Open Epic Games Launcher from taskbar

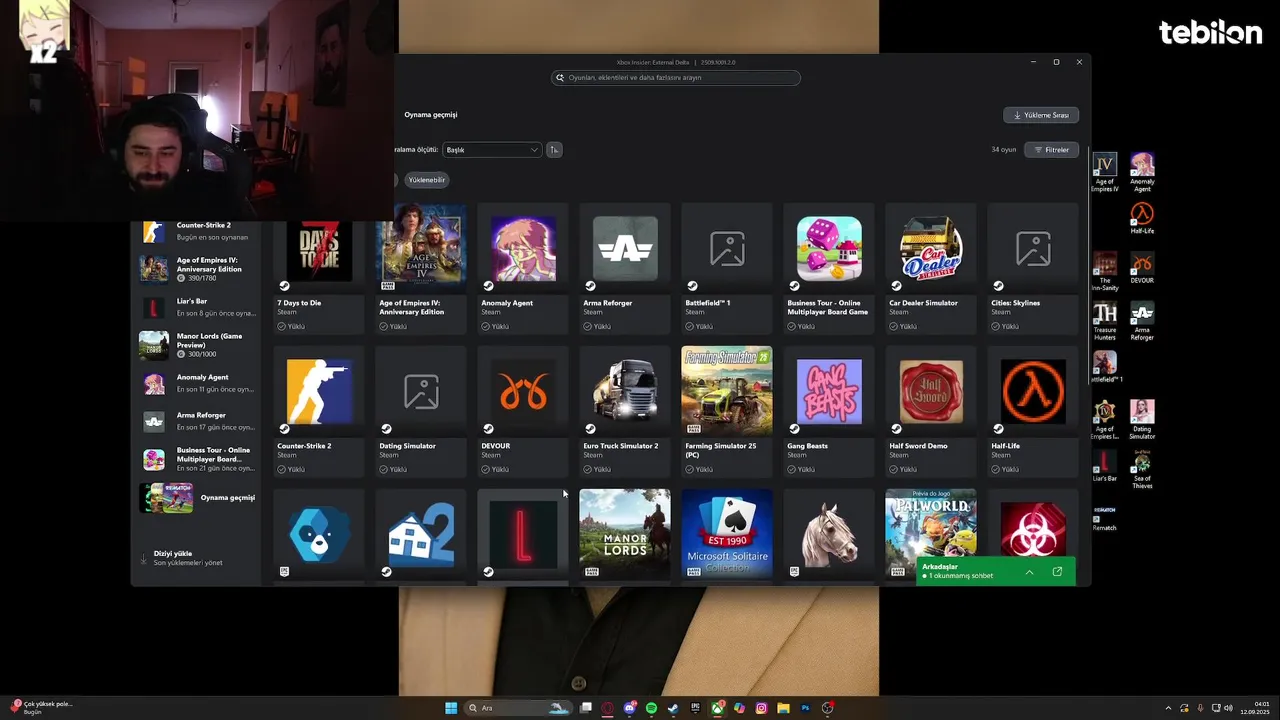click(695, 708)
